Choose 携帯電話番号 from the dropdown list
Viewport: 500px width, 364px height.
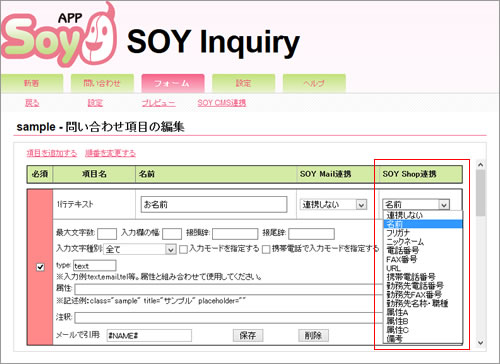(423, 277)
